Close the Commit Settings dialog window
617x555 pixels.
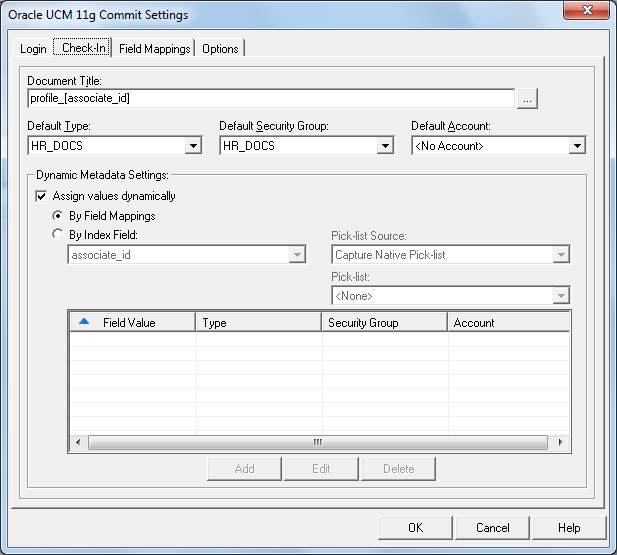click(x=589, y=14)
